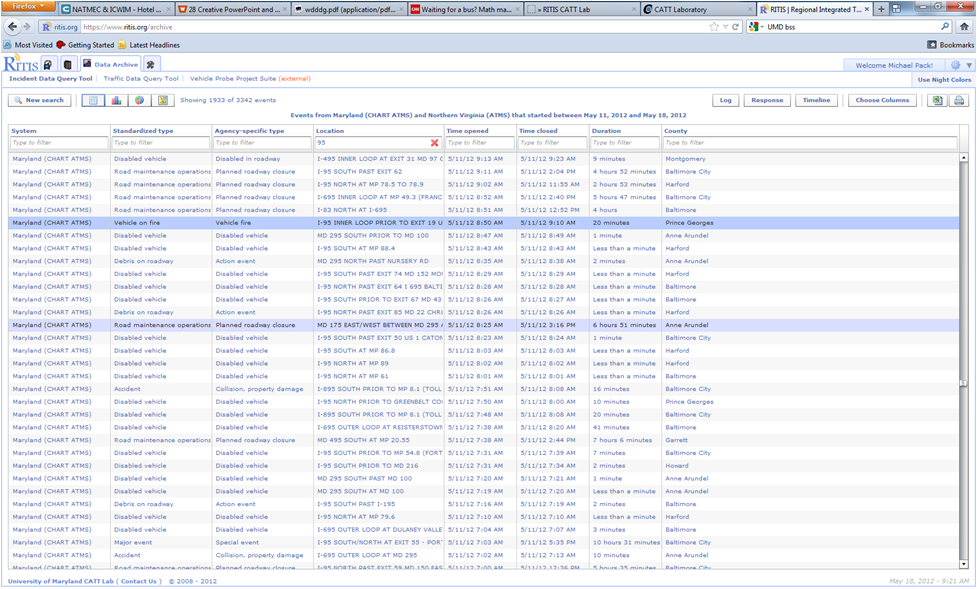The image size is (977, 589).
Task: Open the Contact Us link in the footer
Action: (139, 581)
